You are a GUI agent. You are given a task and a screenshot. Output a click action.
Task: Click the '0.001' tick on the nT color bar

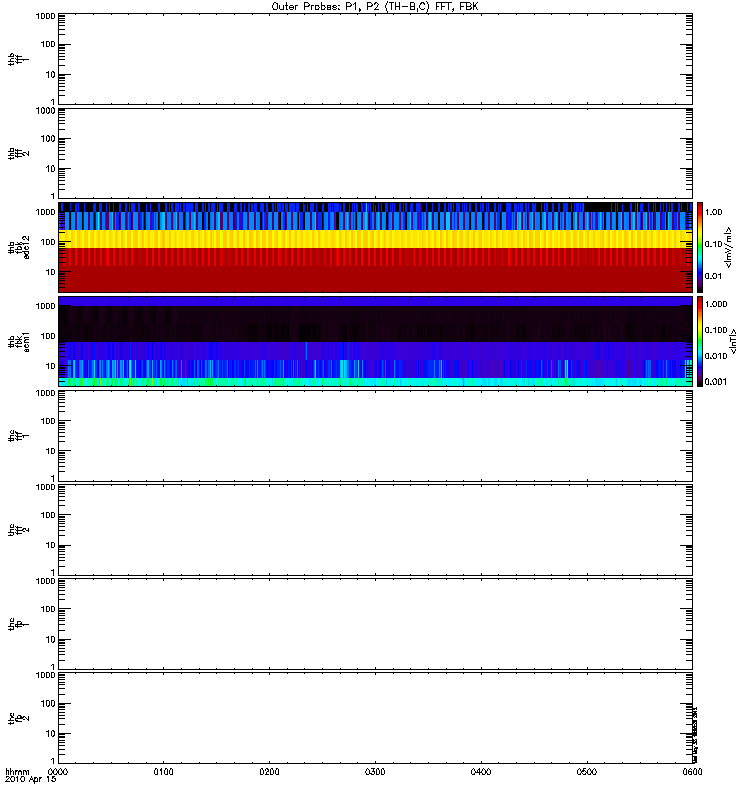[x=716, y=382]
